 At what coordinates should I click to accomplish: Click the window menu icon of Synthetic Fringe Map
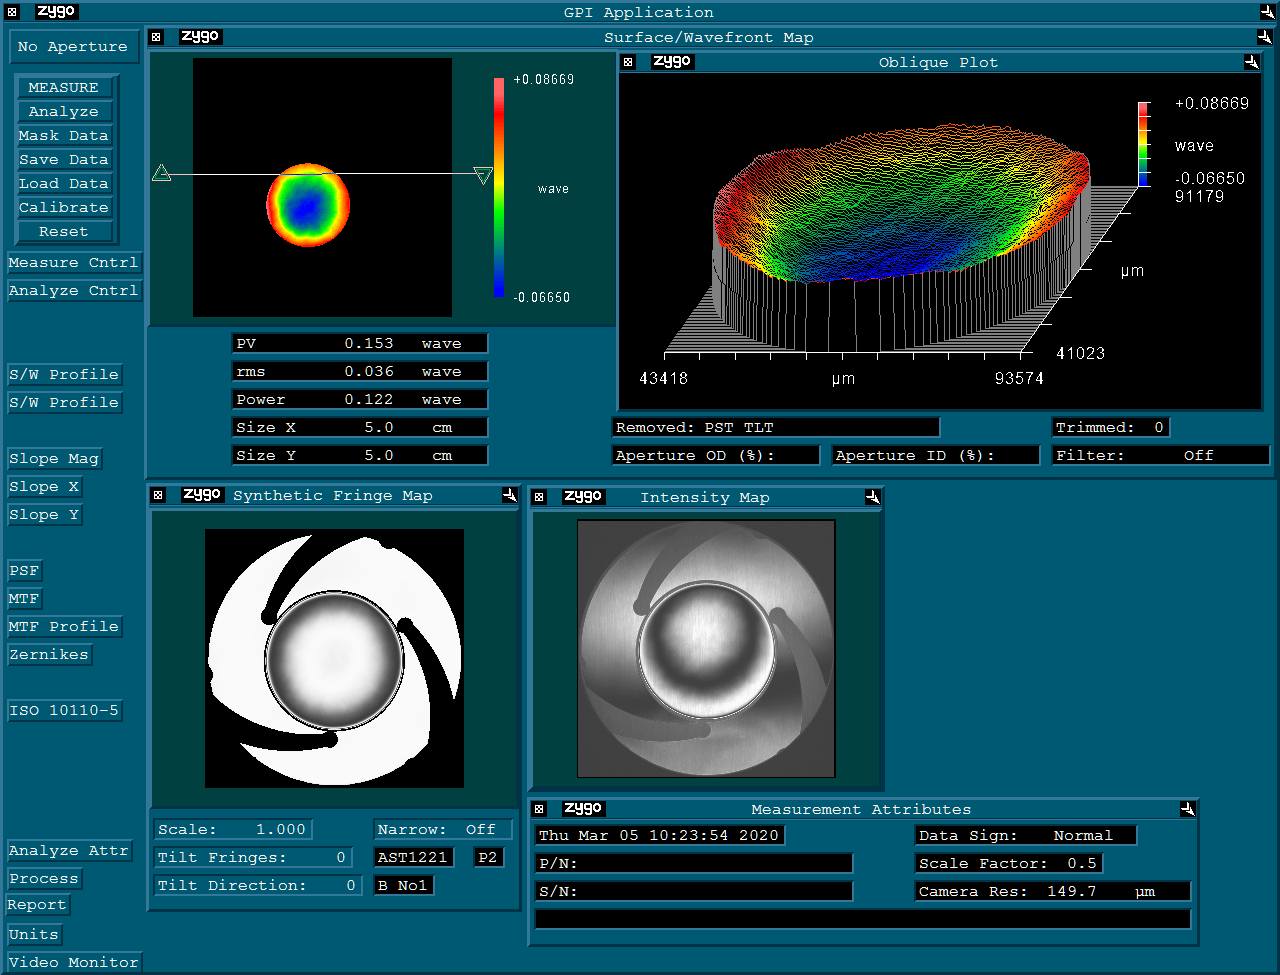click(x=157, y=495)
